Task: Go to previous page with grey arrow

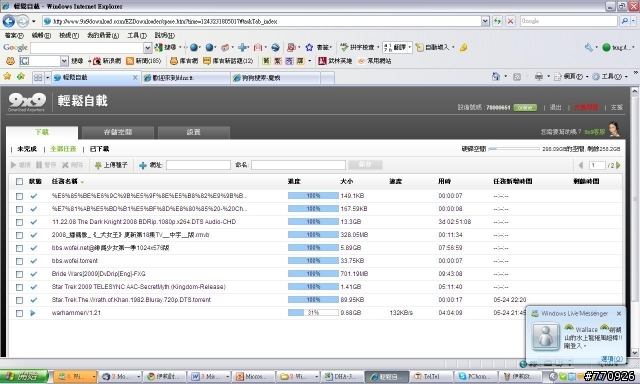Action: coord(581,165)
